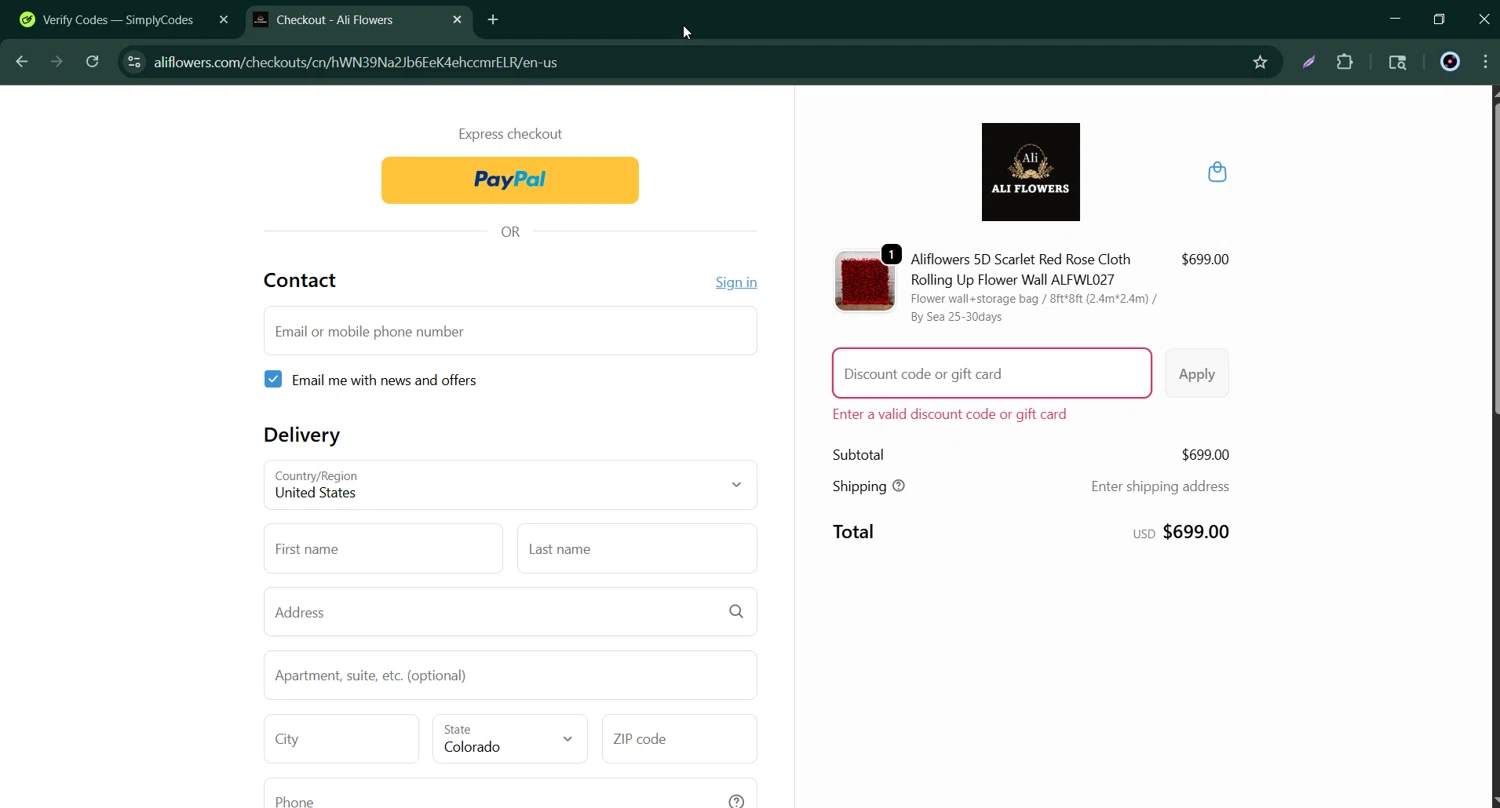Pay with PayPal express checkout
This screenshot has width=1500, height=808.
pos(510,180)
